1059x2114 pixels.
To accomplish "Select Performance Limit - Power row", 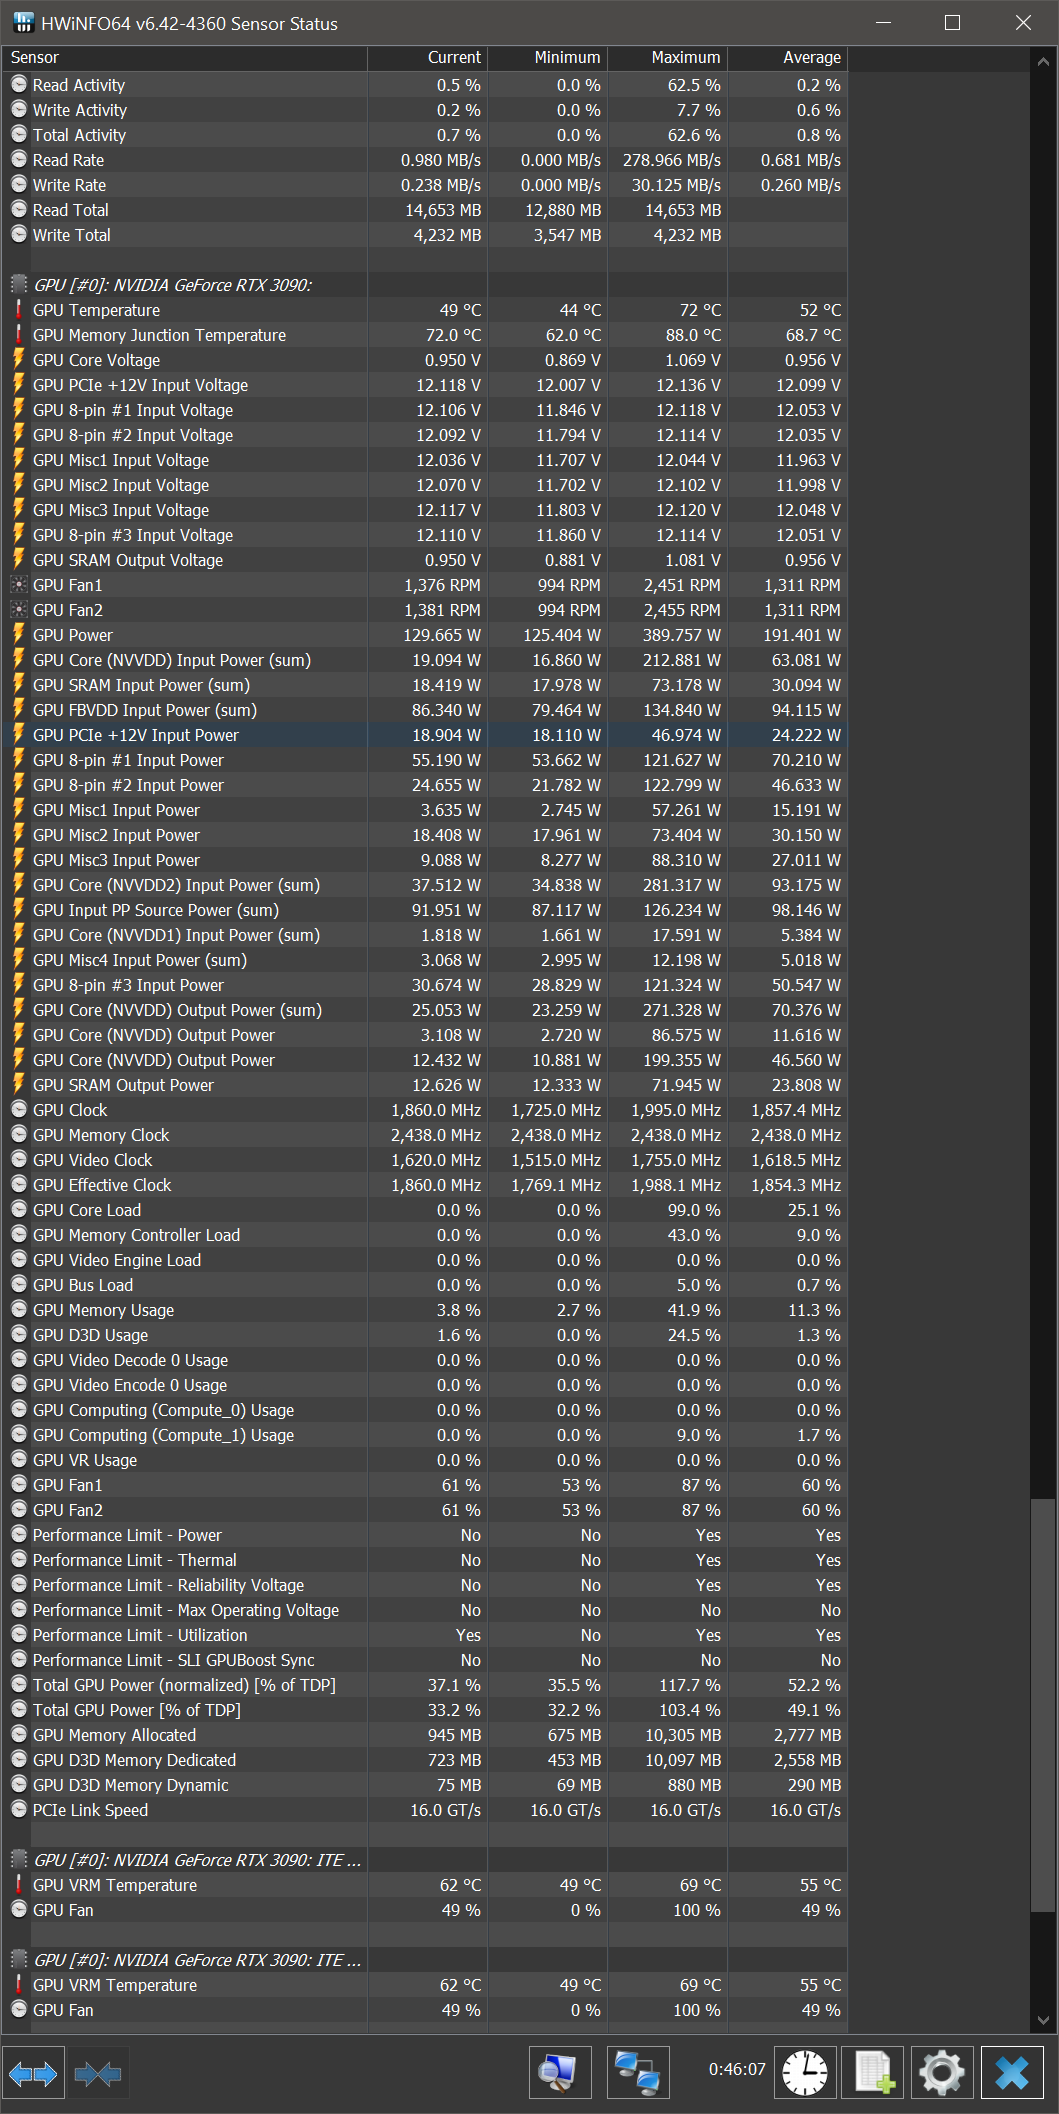I will pos(425,1535).
